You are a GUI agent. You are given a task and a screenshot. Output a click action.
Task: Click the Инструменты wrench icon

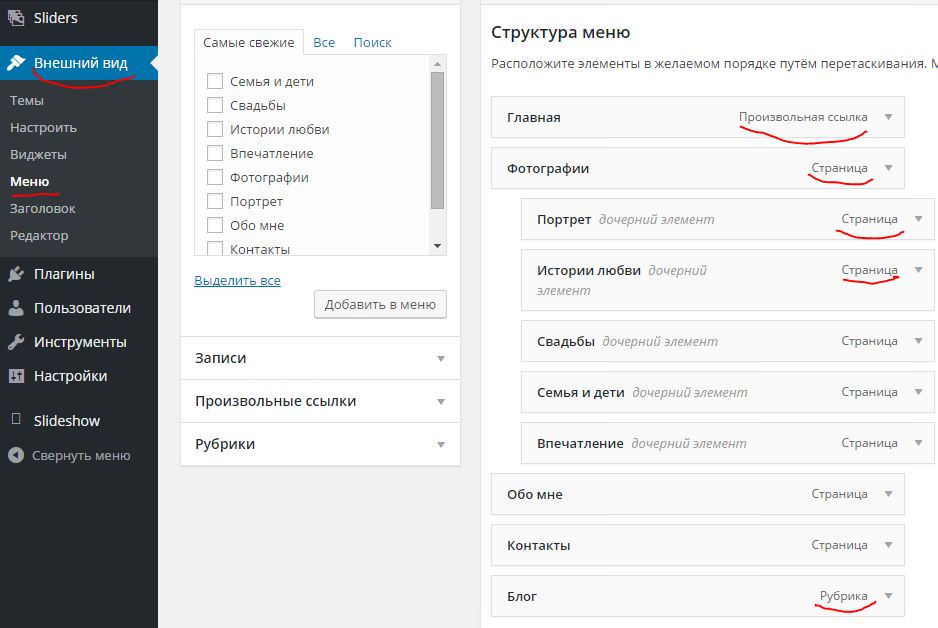click(16, 342)
